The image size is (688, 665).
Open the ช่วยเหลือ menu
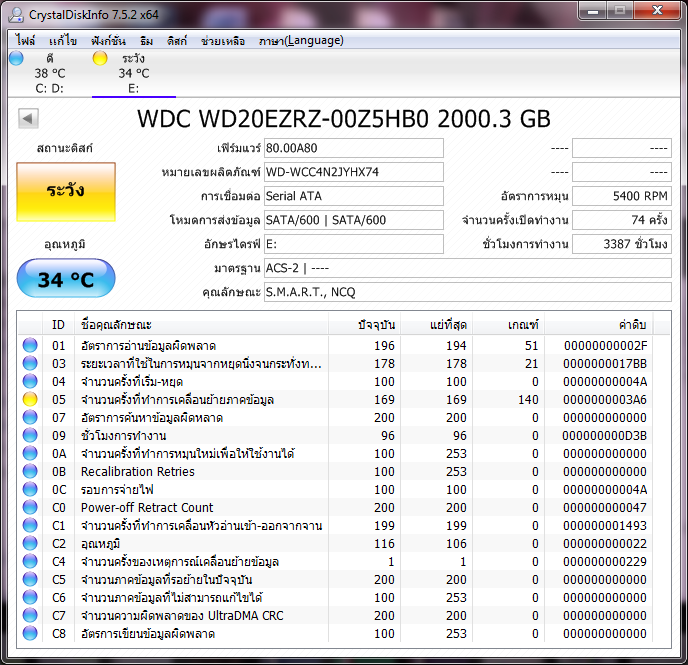[x=223, y=41]
